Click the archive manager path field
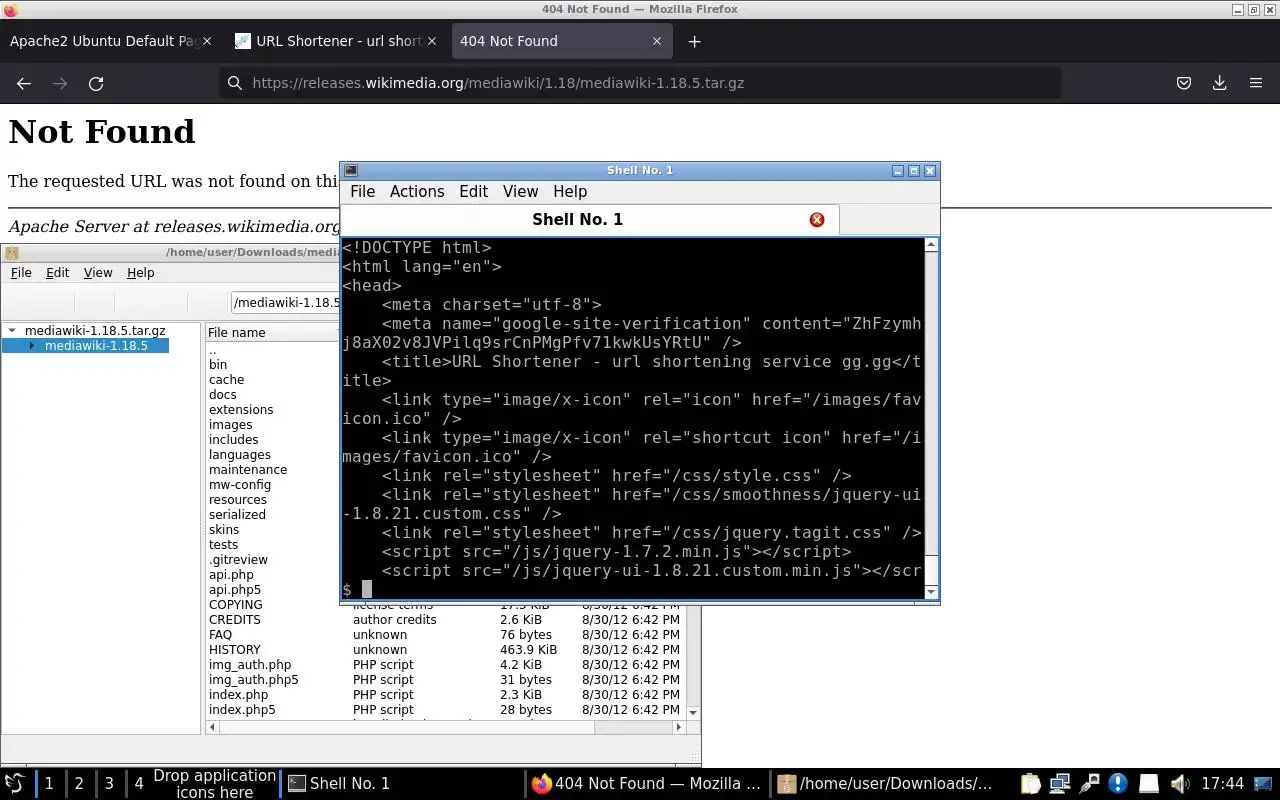This screenshot has height=800, width=1280. coord(286,302)
